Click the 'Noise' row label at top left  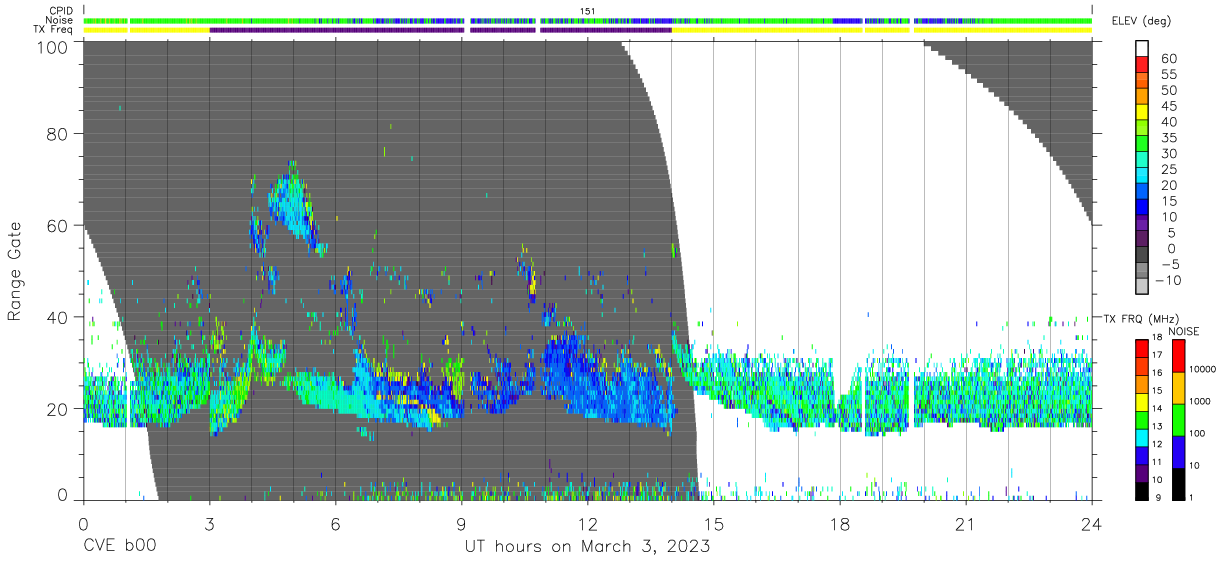(61, 20)
